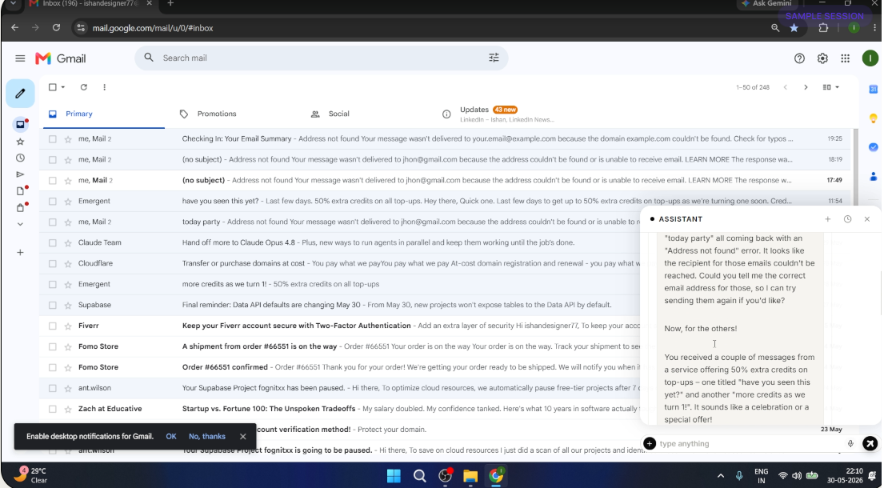
Task: Select the Inbox browser tab
Action: 90,3
